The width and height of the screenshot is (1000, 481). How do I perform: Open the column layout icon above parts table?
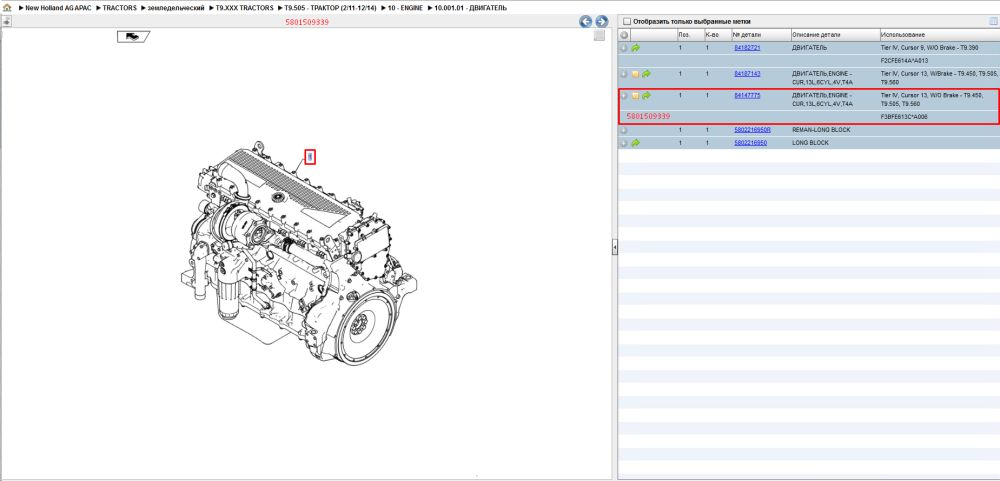[x=993, y=21]
